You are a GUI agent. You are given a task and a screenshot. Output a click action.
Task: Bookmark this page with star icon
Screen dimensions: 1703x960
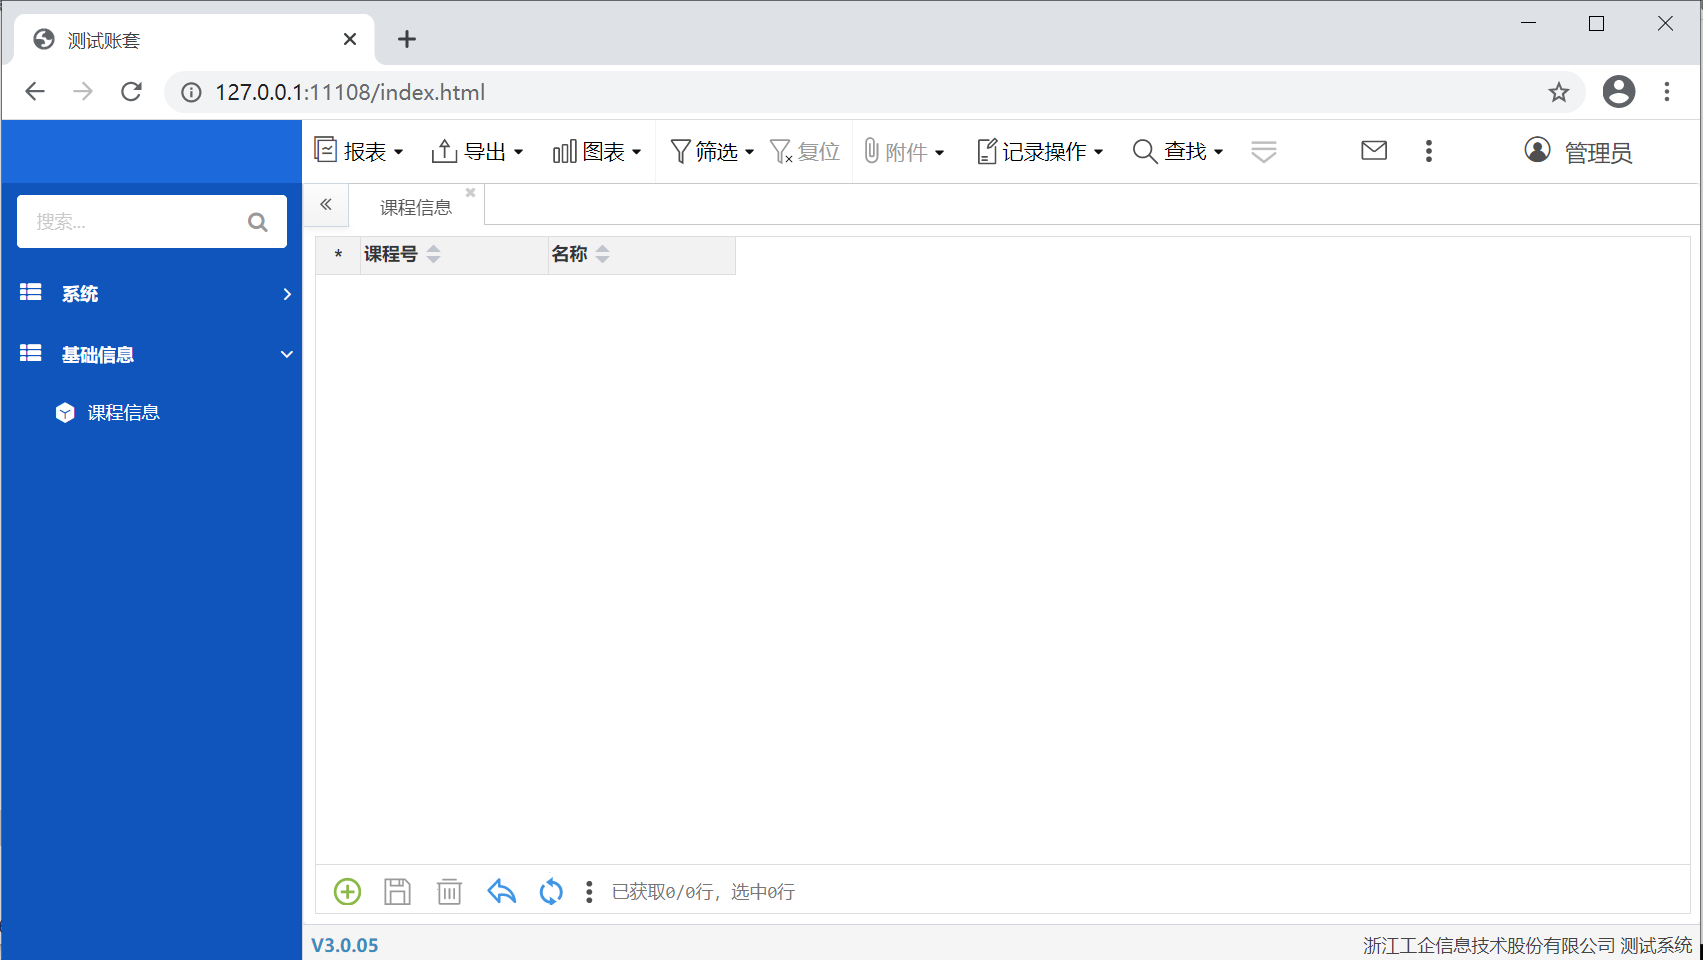[1559, 92]
